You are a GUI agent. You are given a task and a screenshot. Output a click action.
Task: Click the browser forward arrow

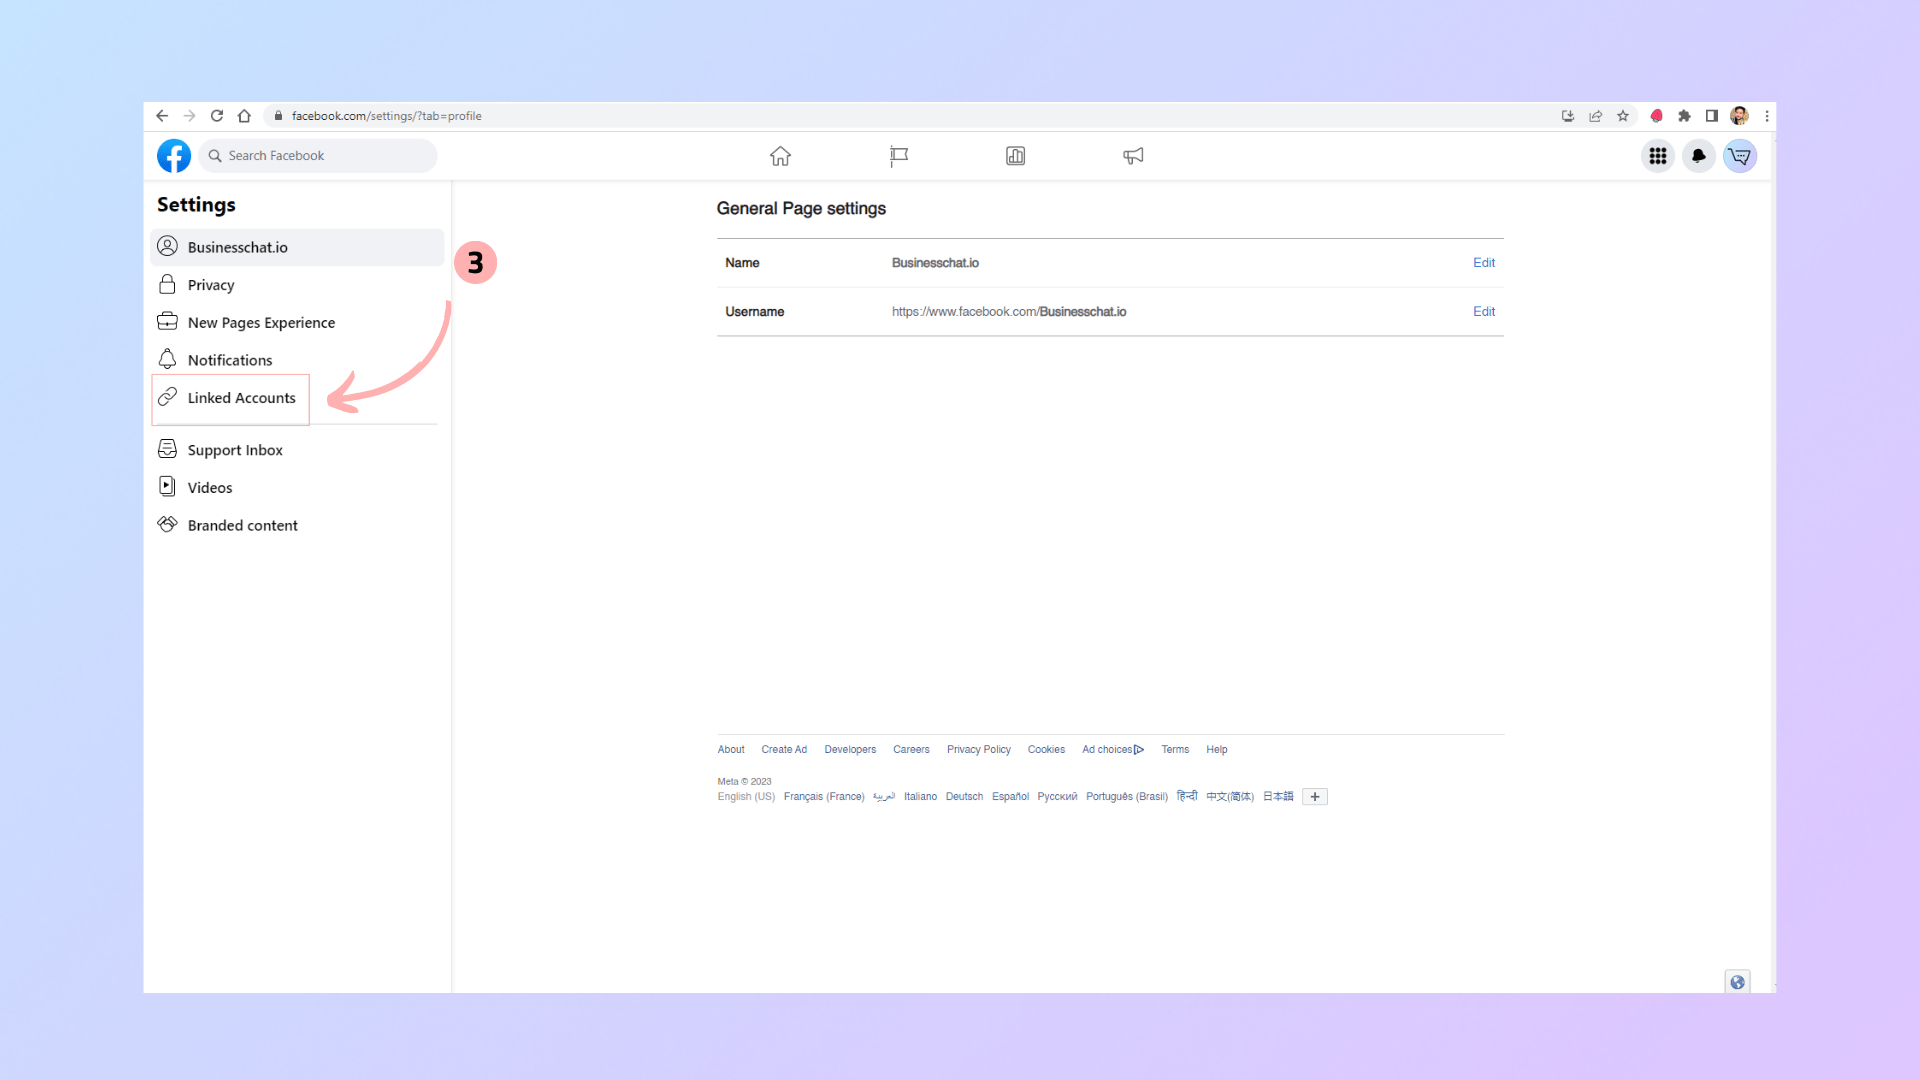tap(189, 116)
